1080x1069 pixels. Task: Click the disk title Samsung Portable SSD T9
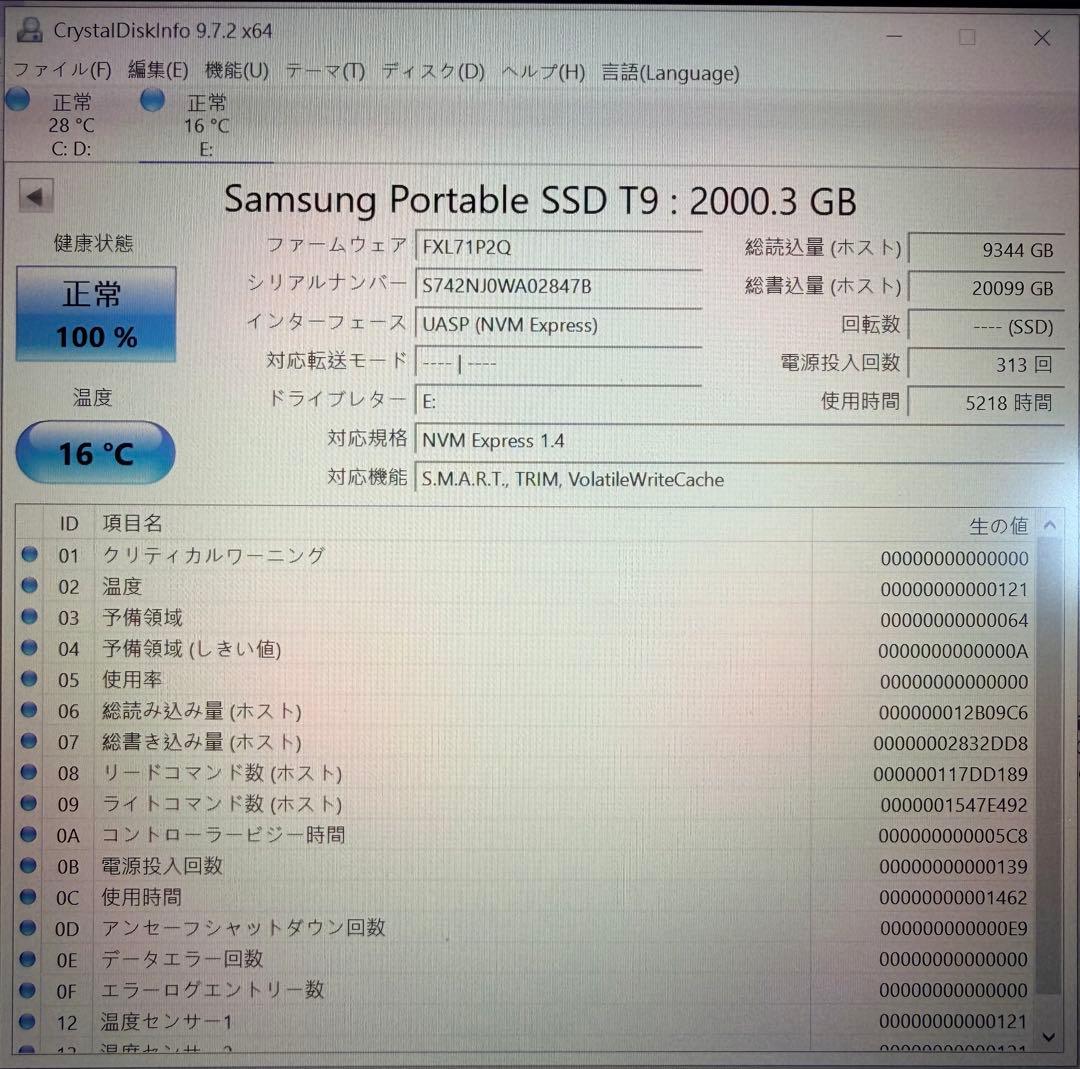pyautogui.click(x=540, y=200)
